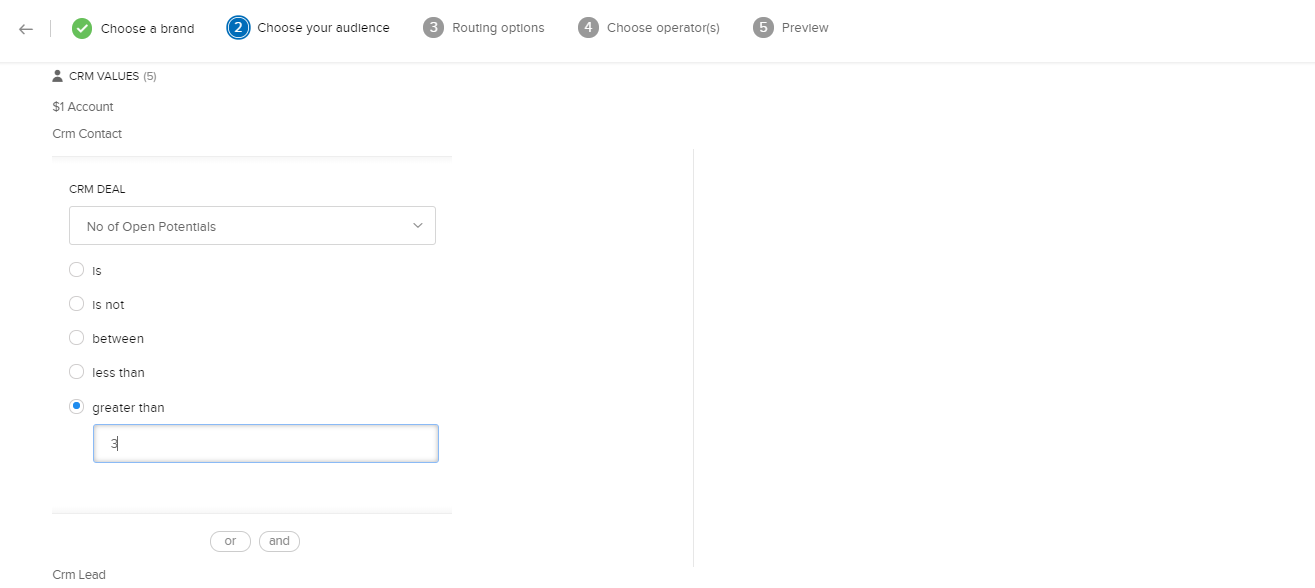Open the No of Open Potentials dropdown

[x=252, y=226]
